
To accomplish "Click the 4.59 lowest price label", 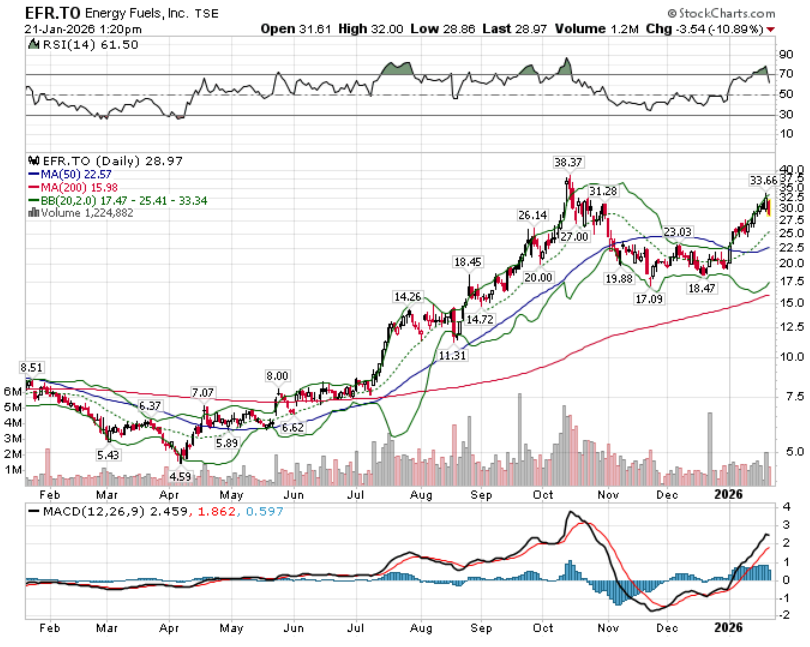I will (180, 476).
